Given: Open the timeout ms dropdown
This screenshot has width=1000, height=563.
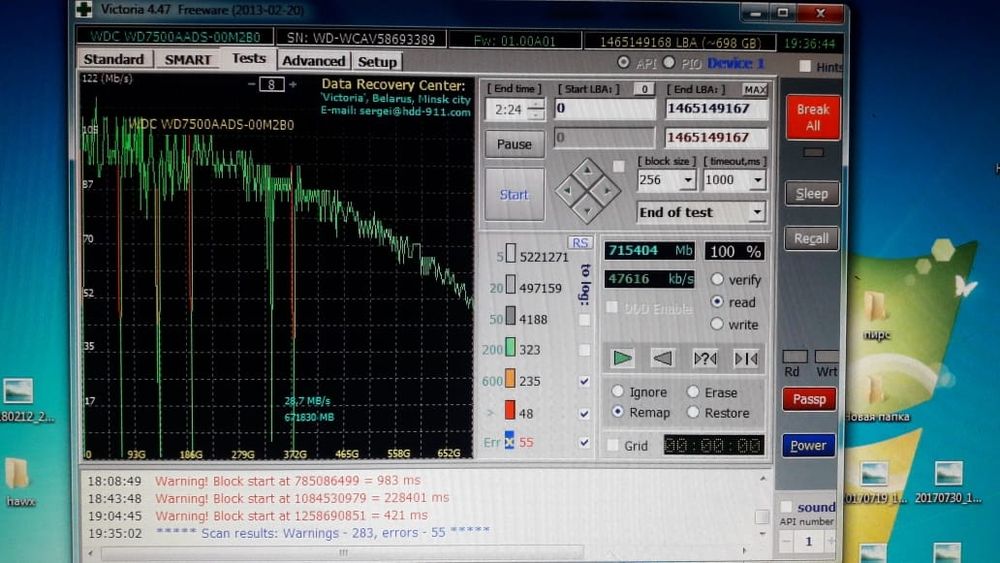Looking at the screenshot, I should [757, 180].
